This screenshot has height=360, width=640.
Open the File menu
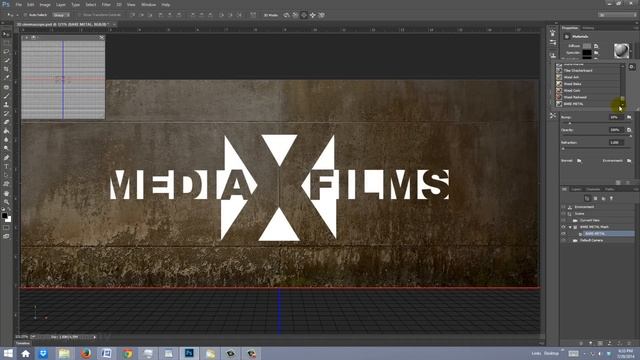pyautogui.click(x=18, y=4)
